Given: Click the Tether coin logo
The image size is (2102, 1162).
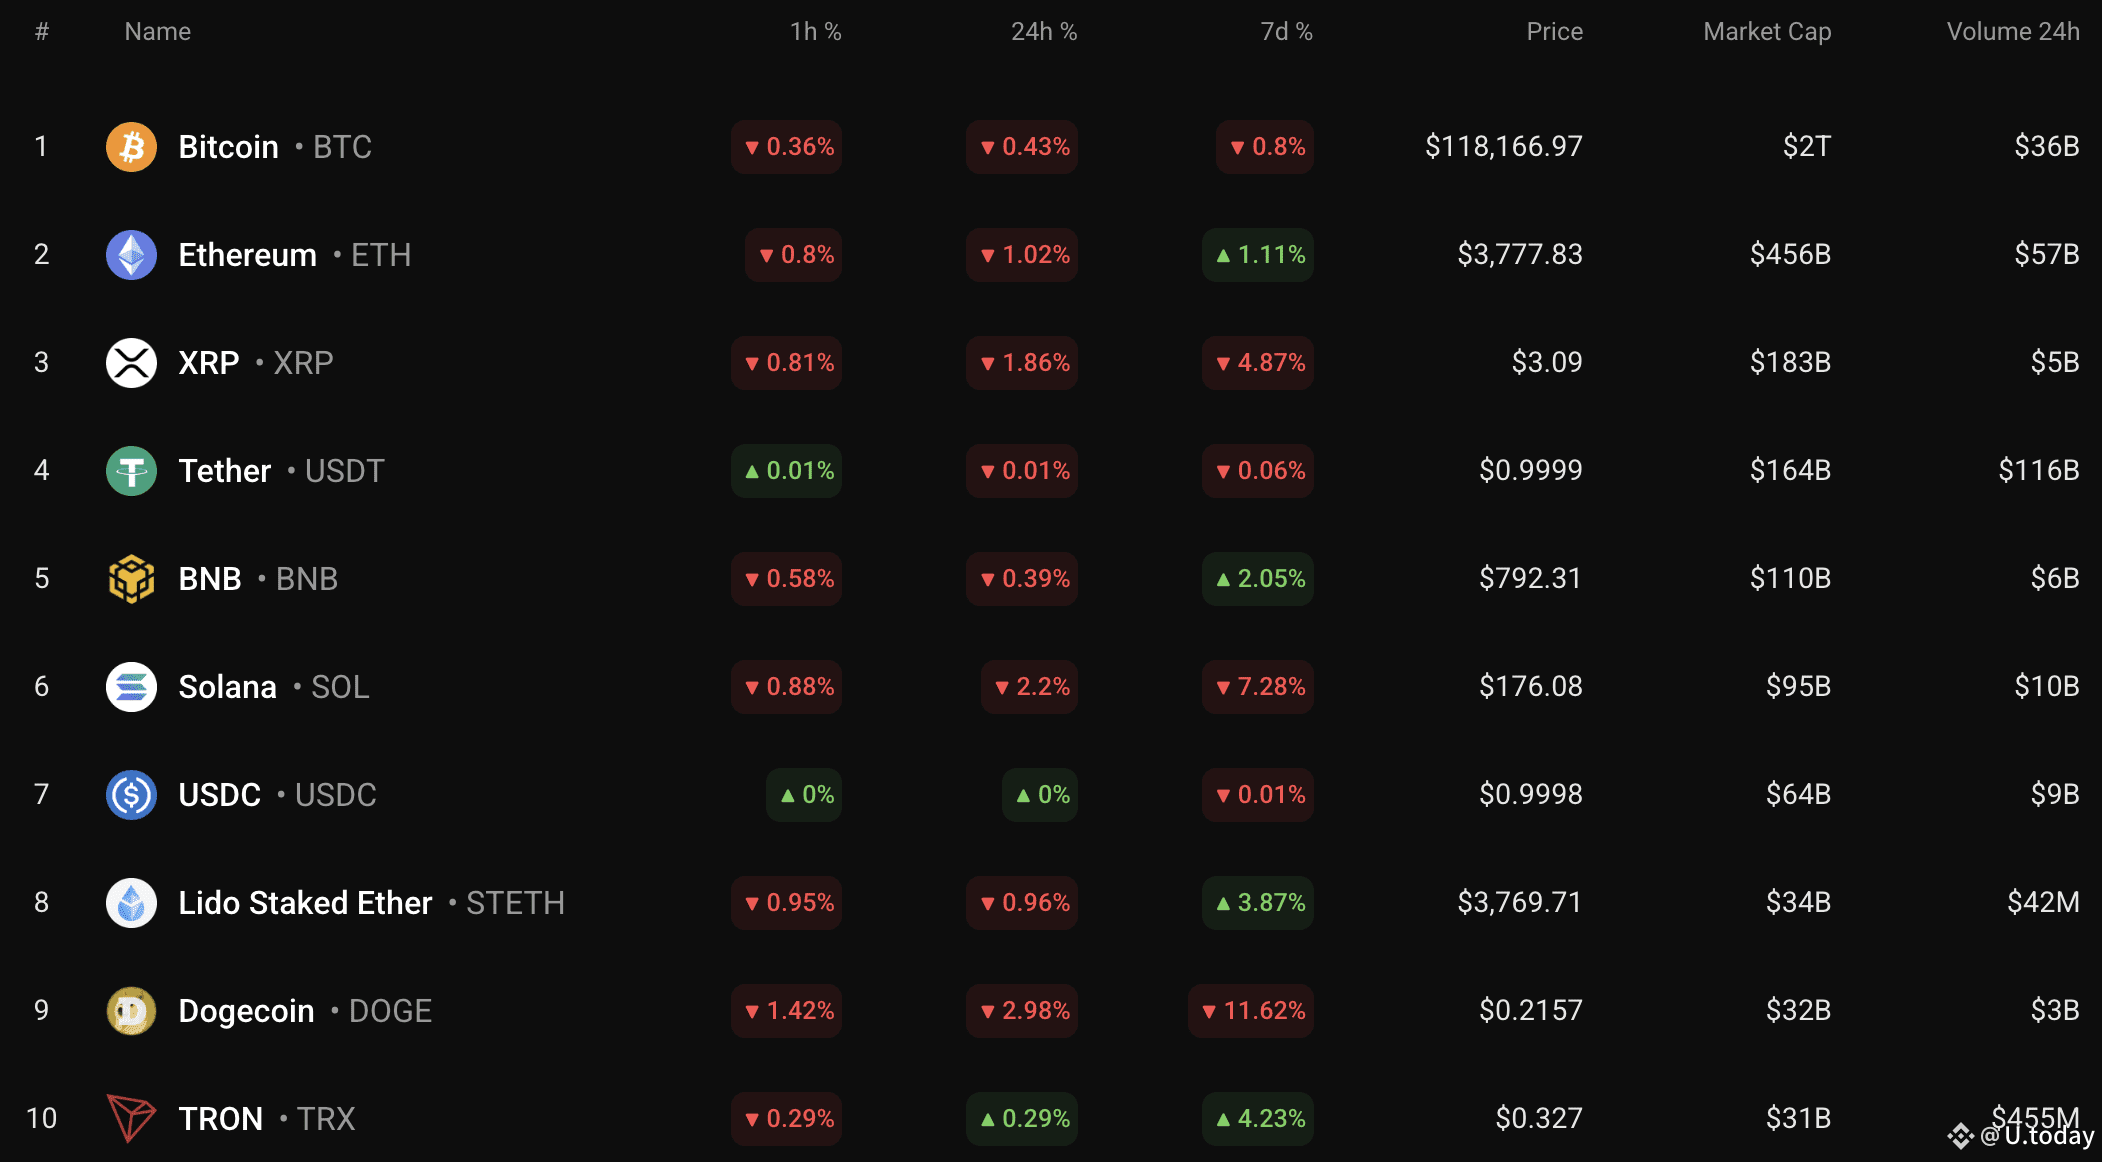Looking at the screenshot, I should [x=131, y=471].
